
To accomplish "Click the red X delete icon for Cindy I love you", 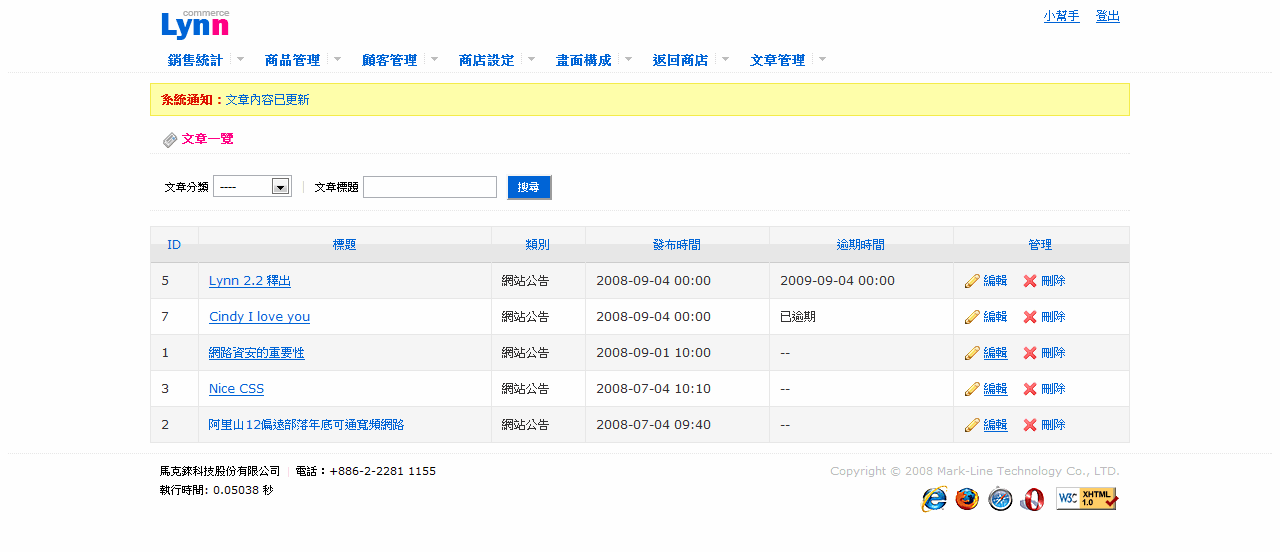I will [x=1030, y=317].
